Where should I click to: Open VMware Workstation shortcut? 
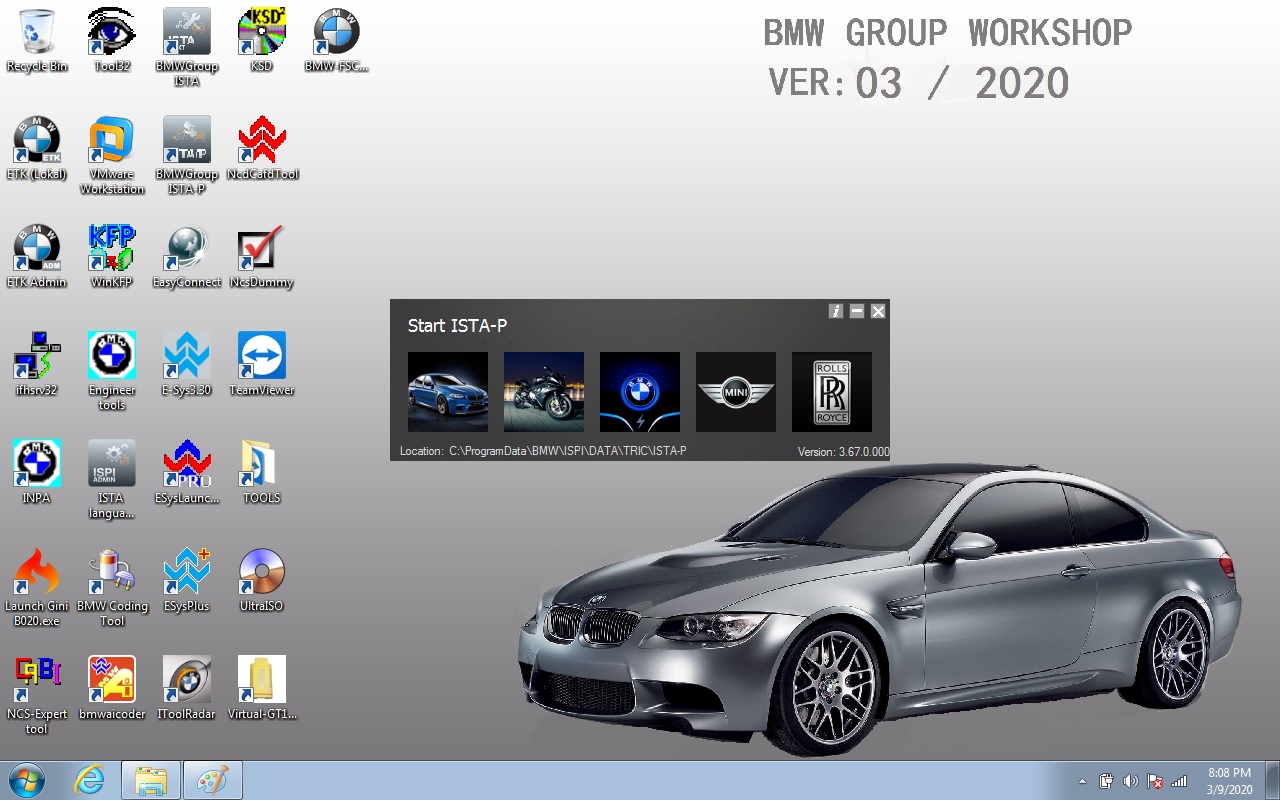click(112, 155)
